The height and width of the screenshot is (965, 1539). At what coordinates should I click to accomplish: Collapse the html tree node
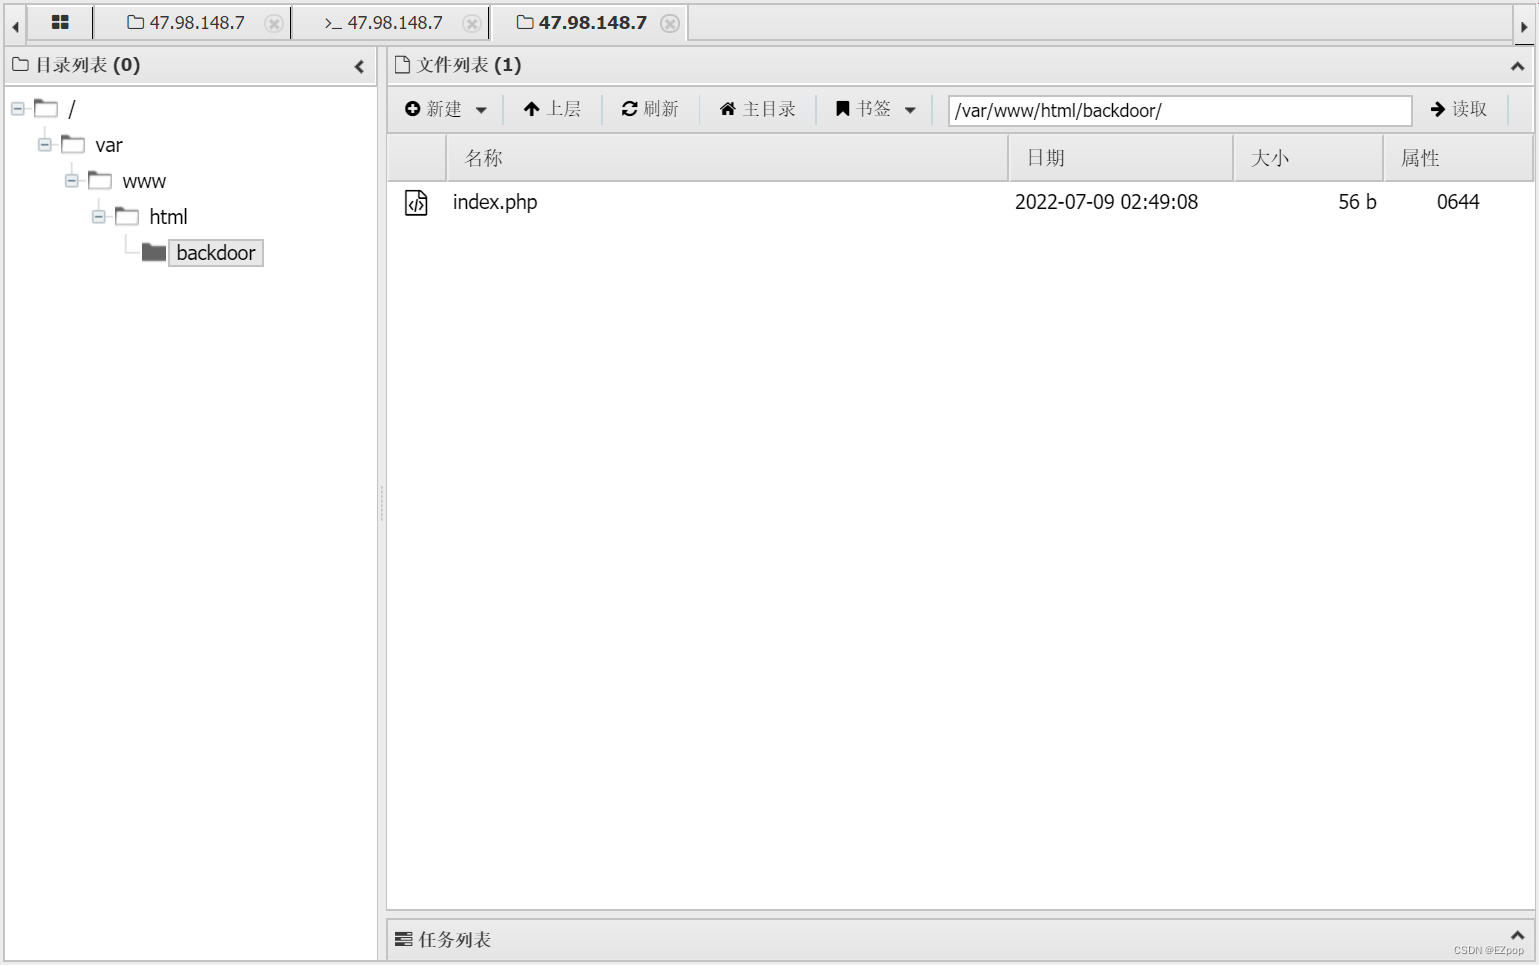pos(98,216)
